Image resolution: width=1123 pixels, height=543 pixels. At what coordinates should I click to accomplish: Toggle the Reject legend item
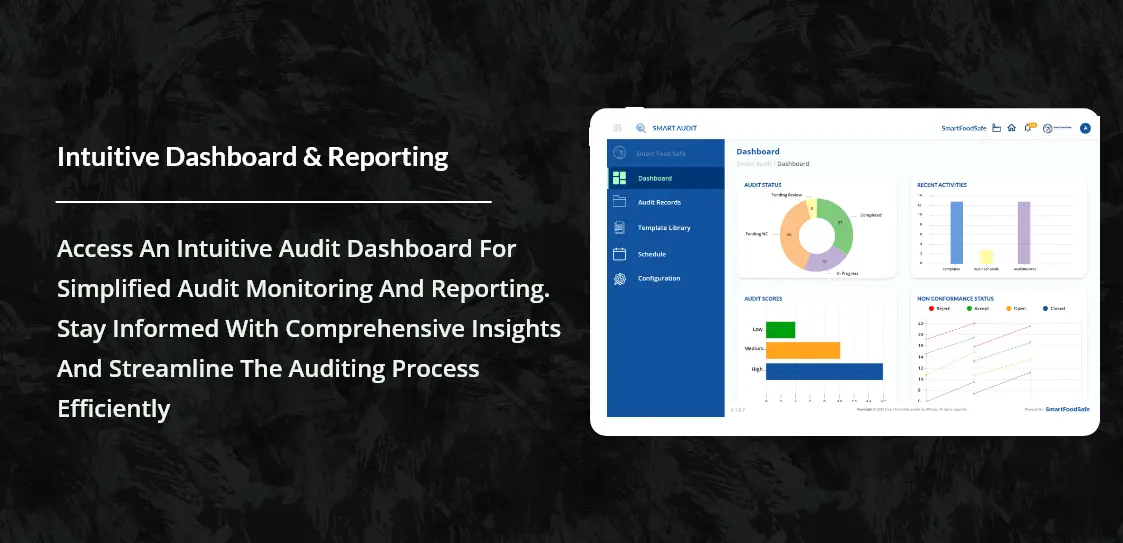click(x=940, y=308)
